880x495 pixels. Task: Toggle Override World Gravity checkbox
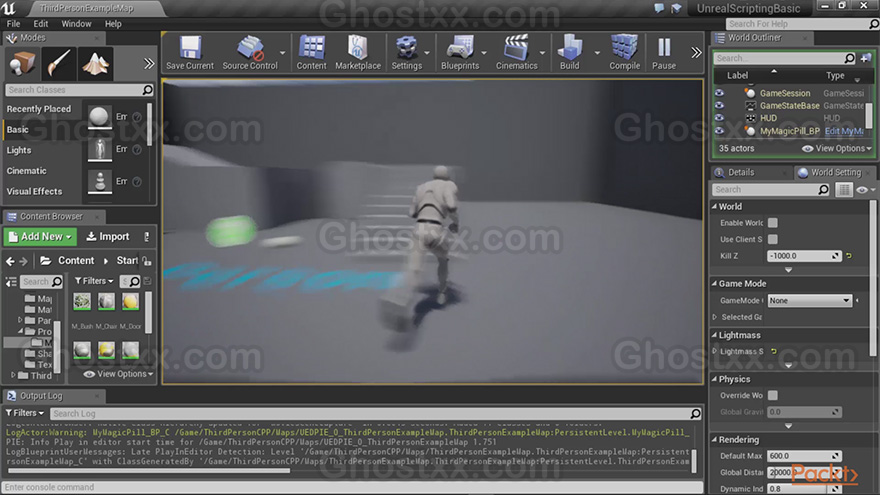(x=773, y=395)
